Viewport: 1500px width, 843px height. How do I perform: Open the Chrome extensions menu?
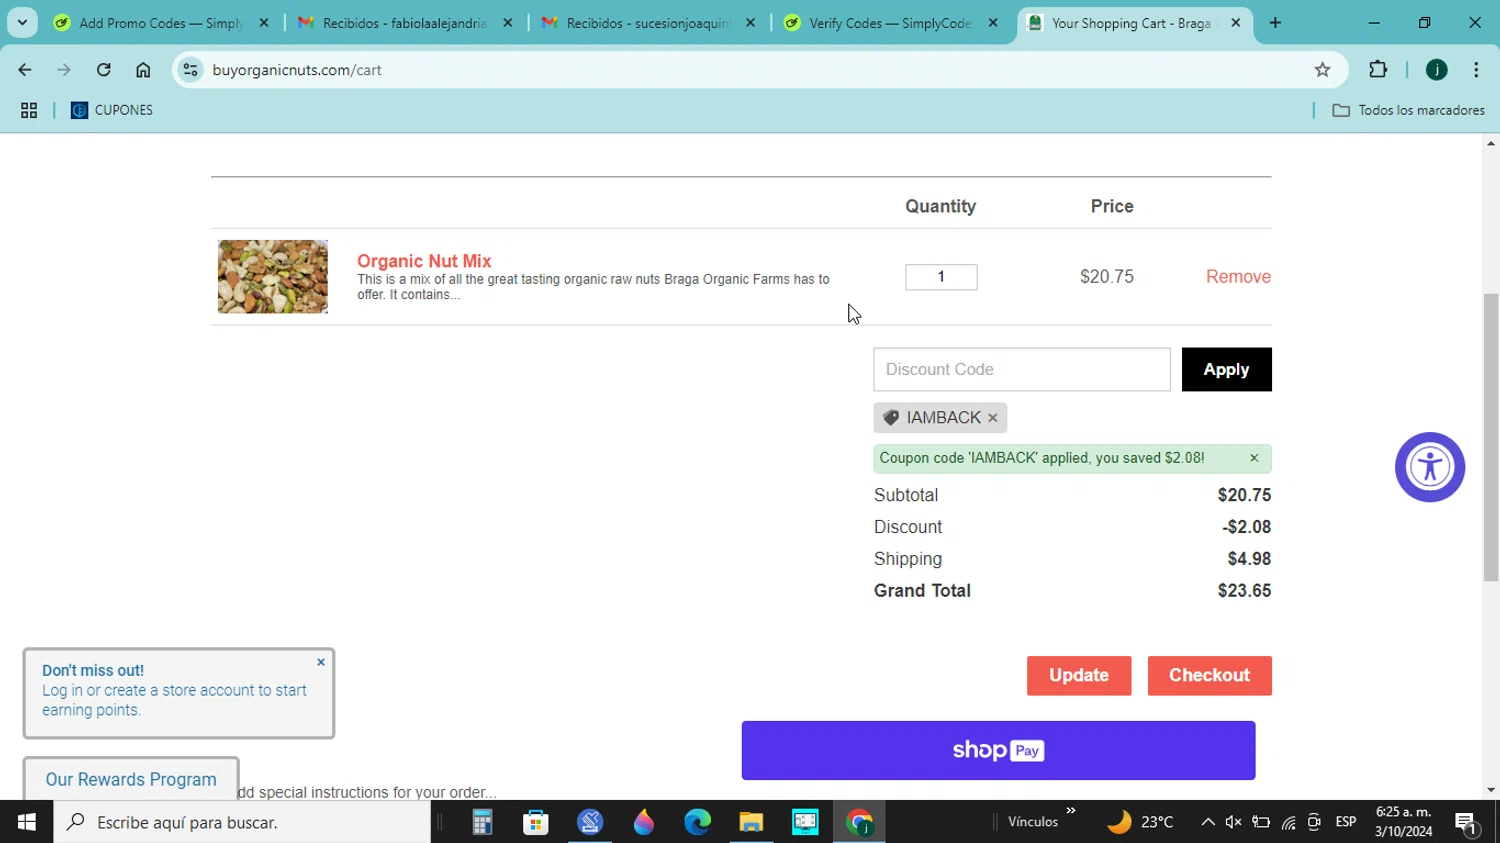coord(1378,70)
